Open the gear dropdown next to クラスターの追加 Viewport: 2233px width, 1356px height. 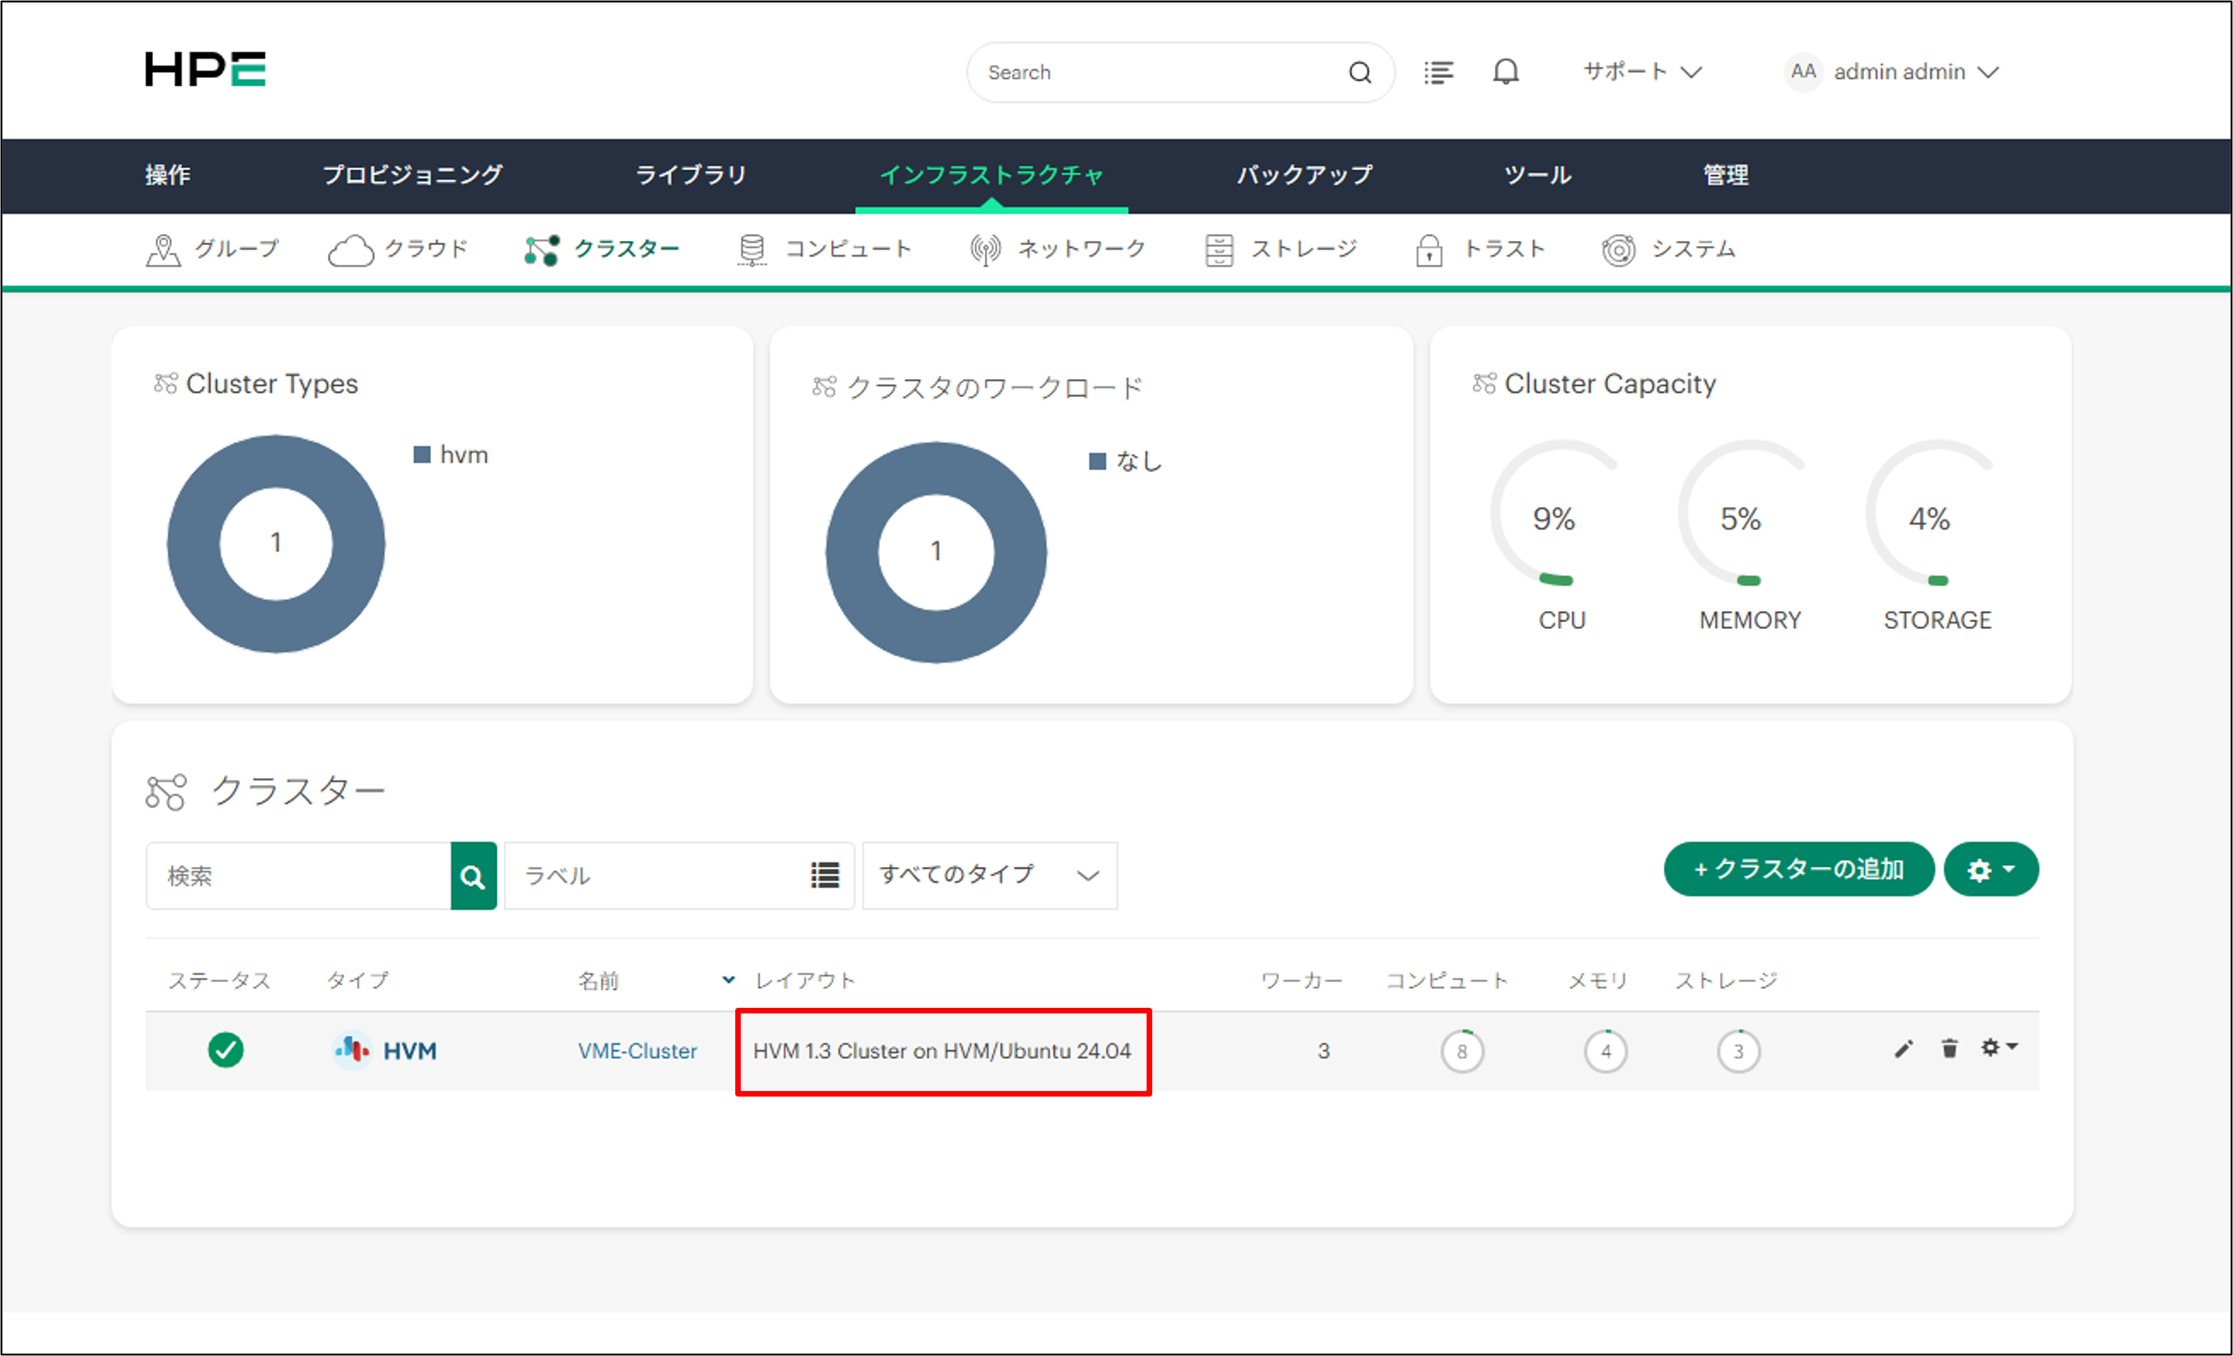pyautogui.click(x=1991, y=870)
